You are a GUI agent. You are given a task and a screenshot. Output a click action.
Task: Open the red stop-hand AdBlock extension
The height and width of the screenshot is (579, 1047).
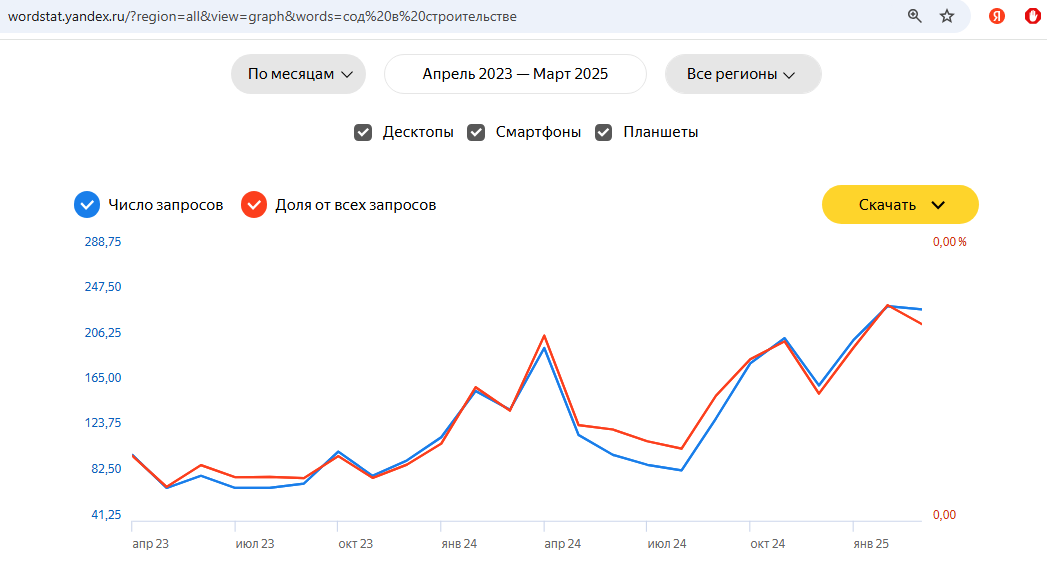(1032, 16)
